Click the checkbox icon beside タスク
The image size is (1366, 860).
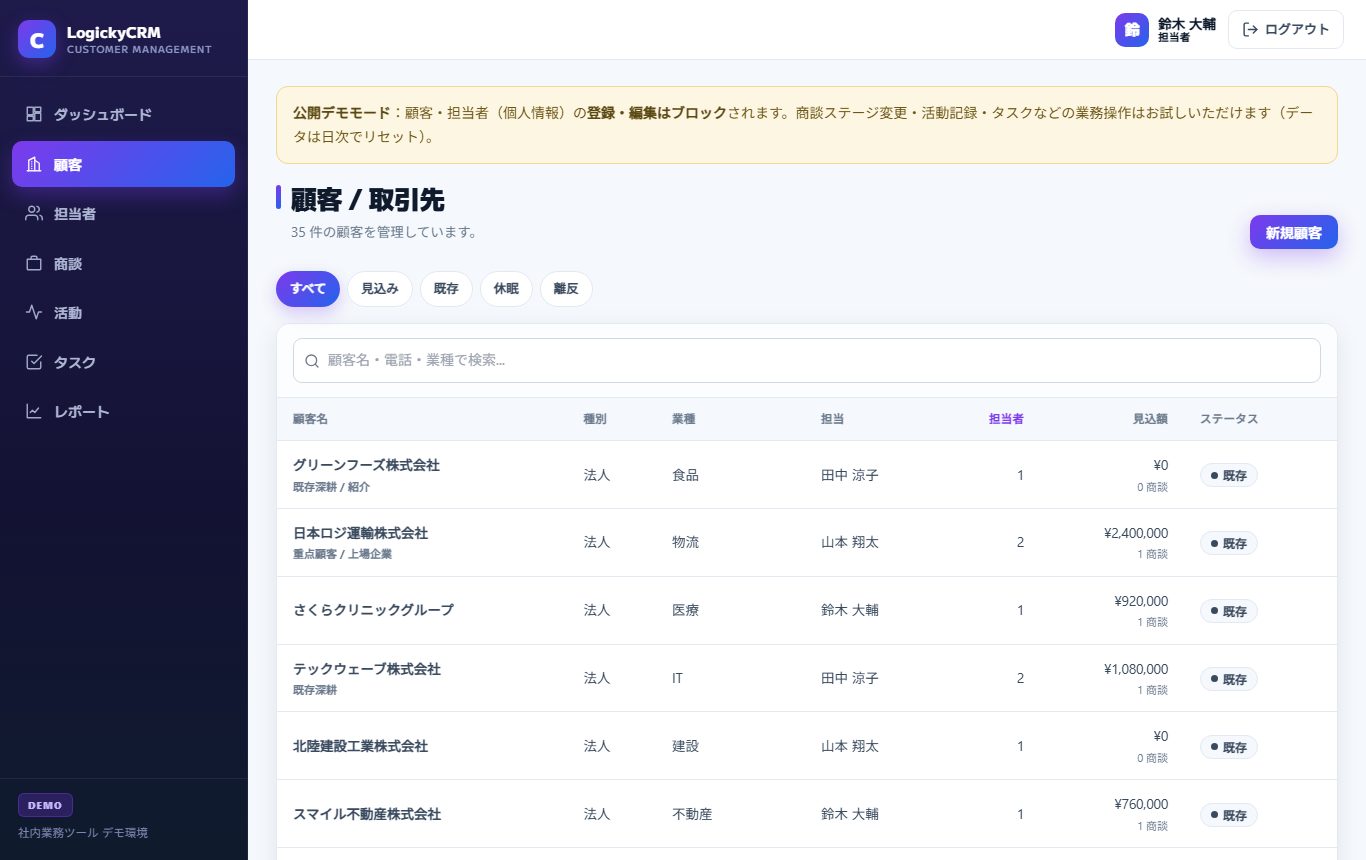[x=34, y=362]
